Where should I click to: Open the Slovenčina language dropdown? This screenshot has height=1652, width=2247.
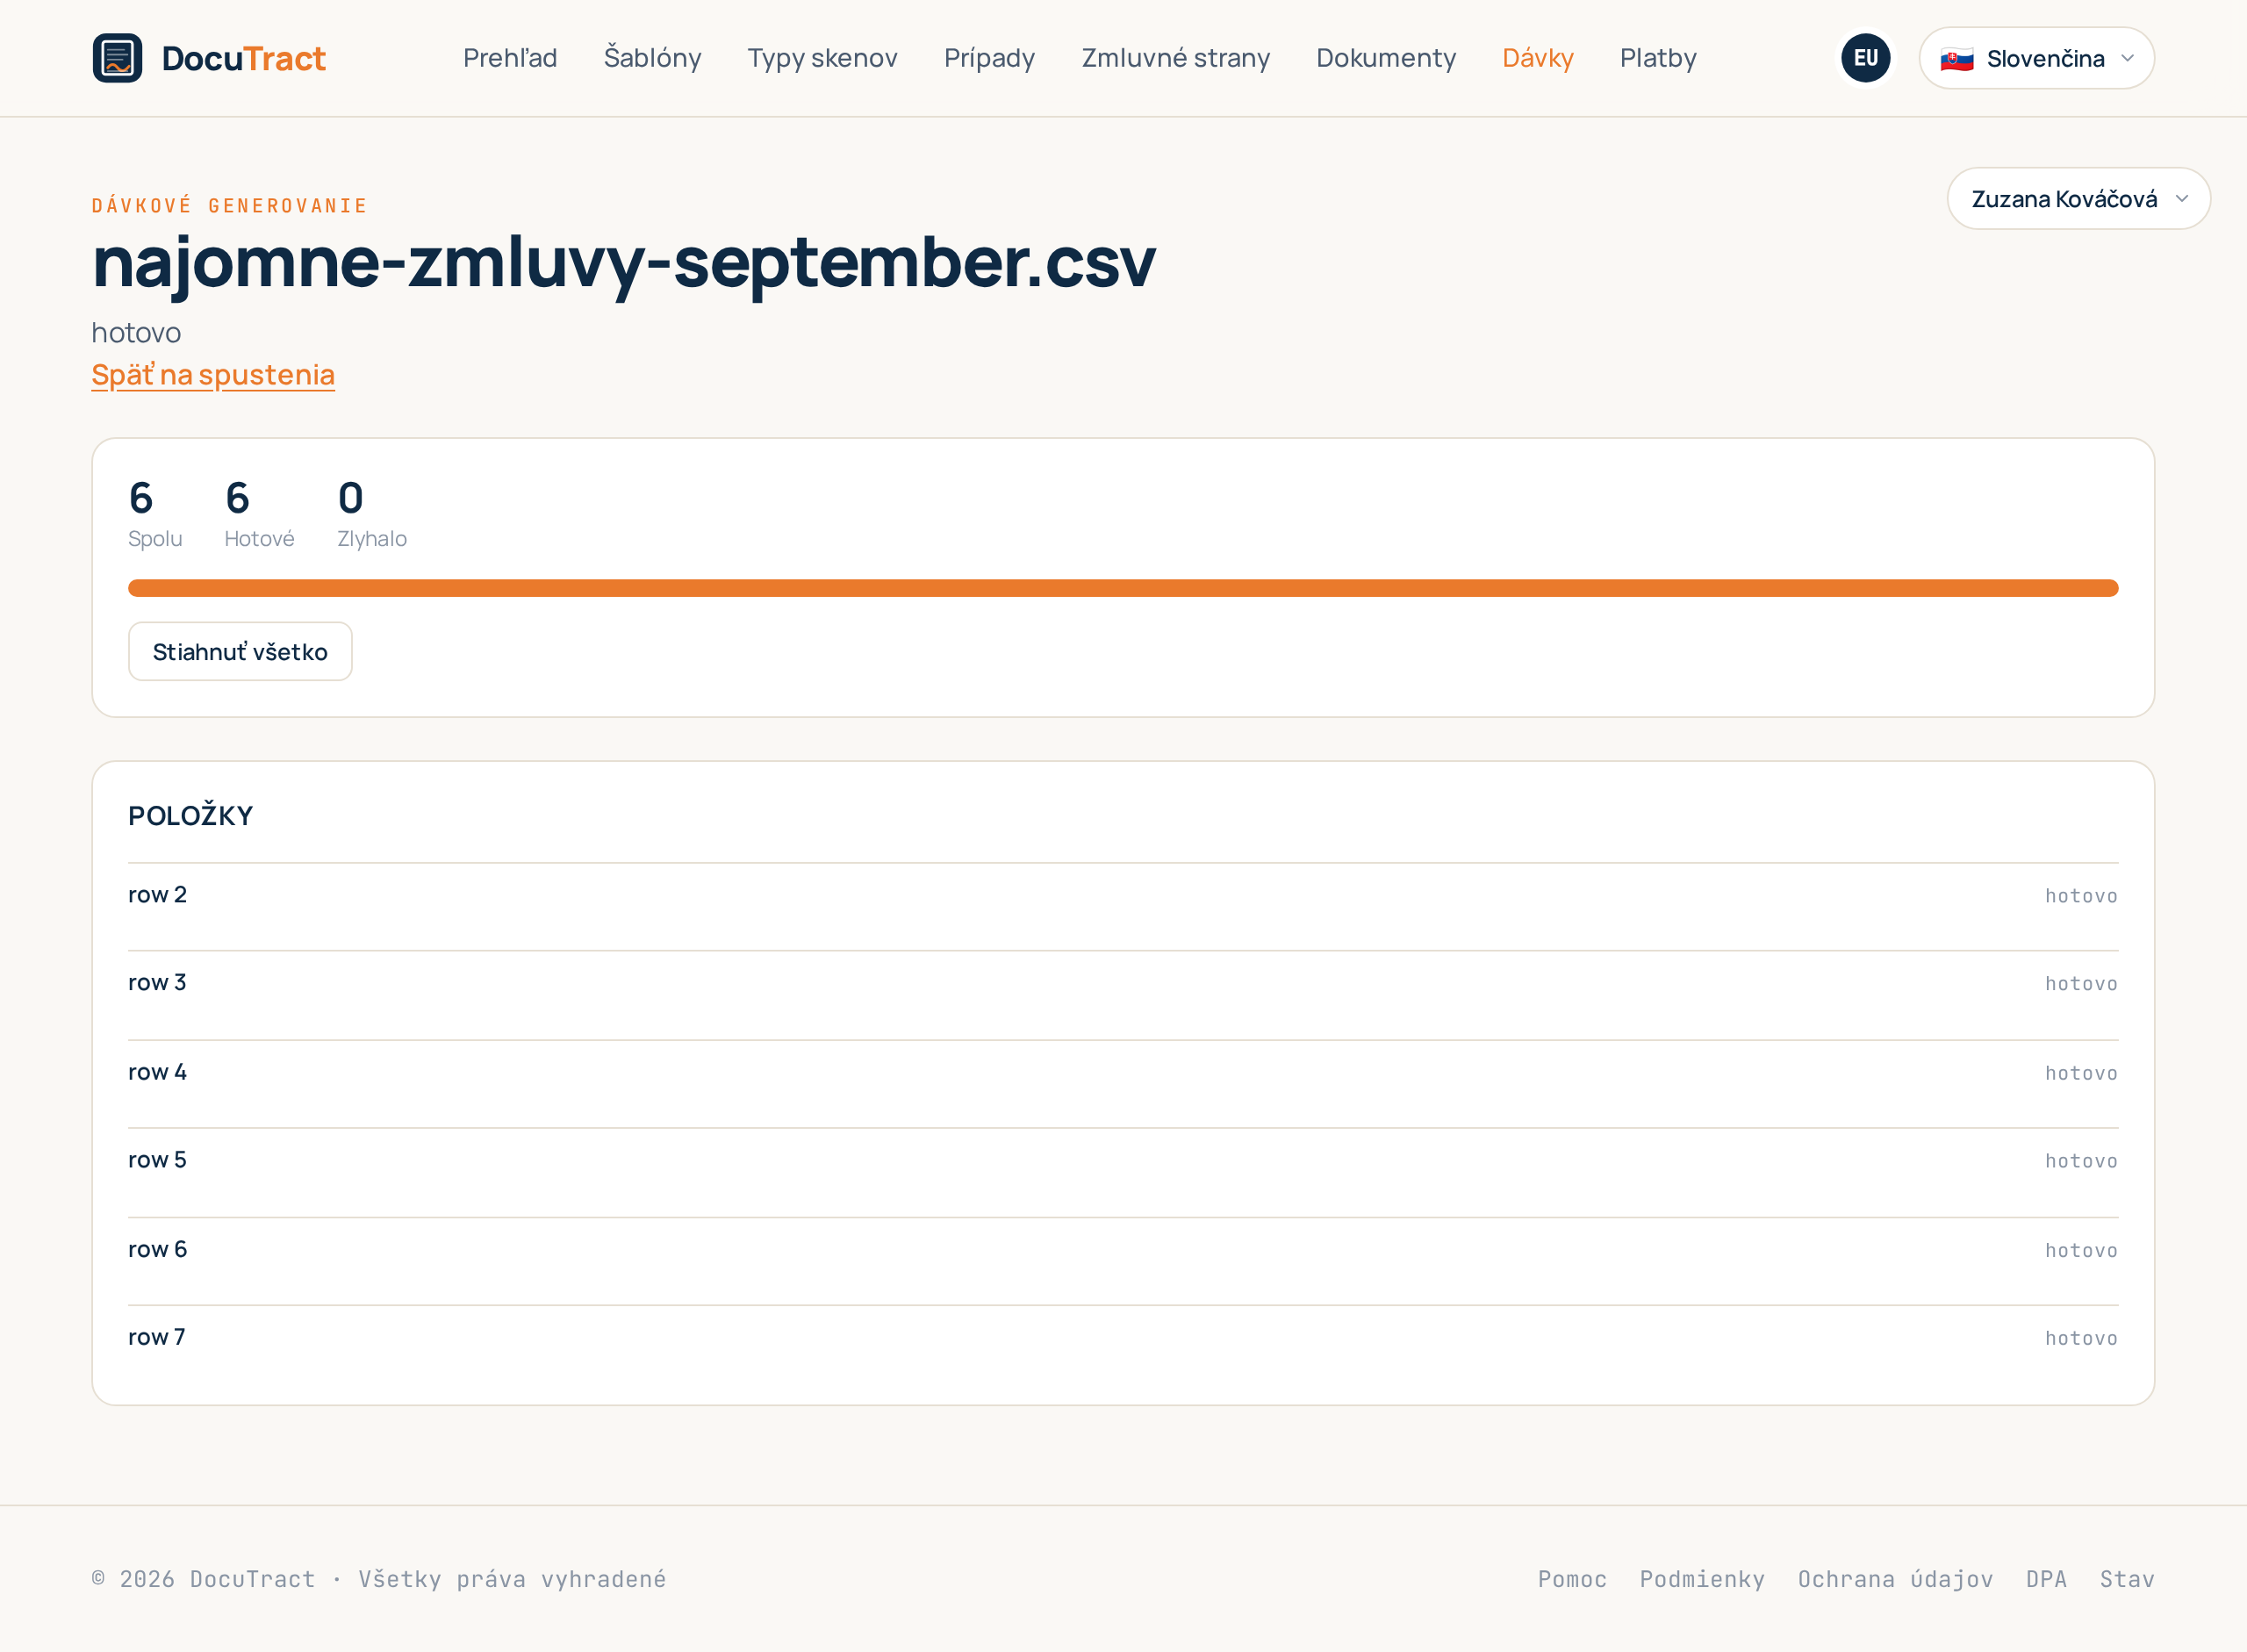(x=2036, y=58)
